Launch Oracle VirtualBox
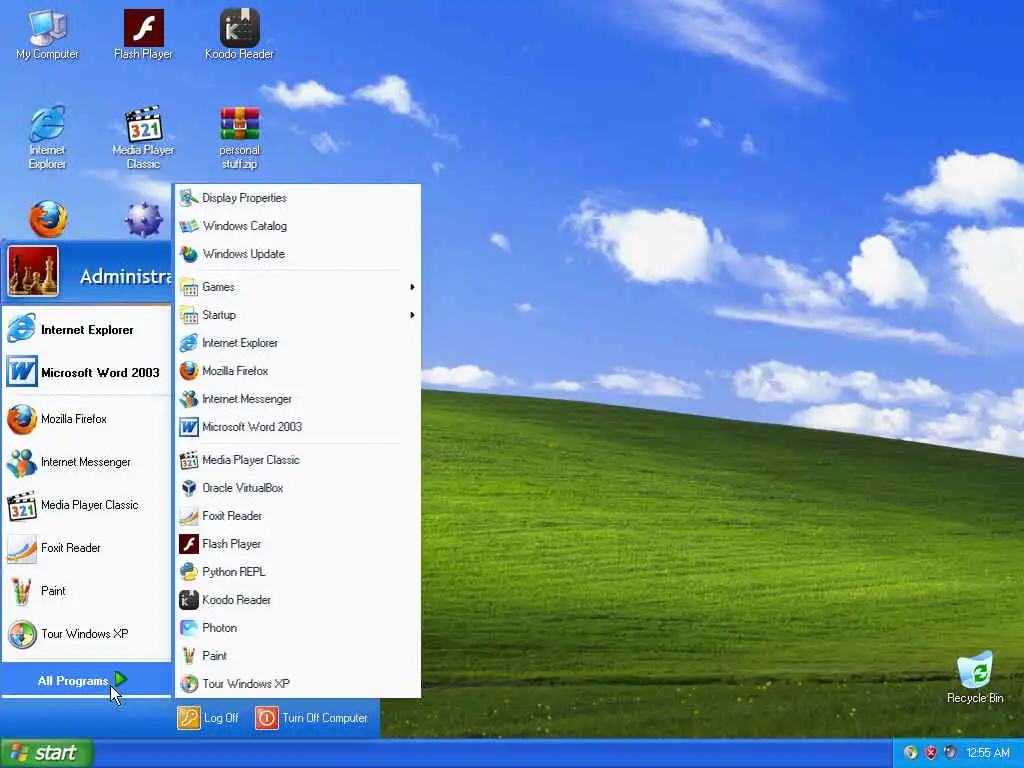 297,488
